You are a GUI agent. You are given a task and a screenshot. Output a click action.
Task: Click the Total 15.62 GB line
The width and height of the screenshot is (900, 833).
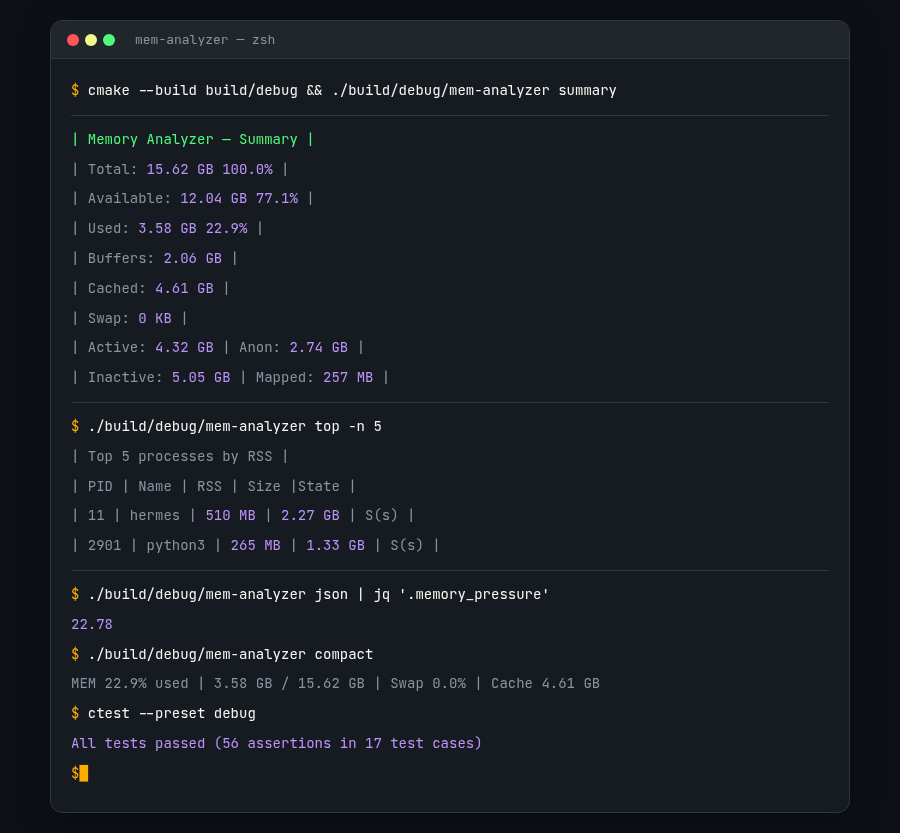[x=180, y=169]
